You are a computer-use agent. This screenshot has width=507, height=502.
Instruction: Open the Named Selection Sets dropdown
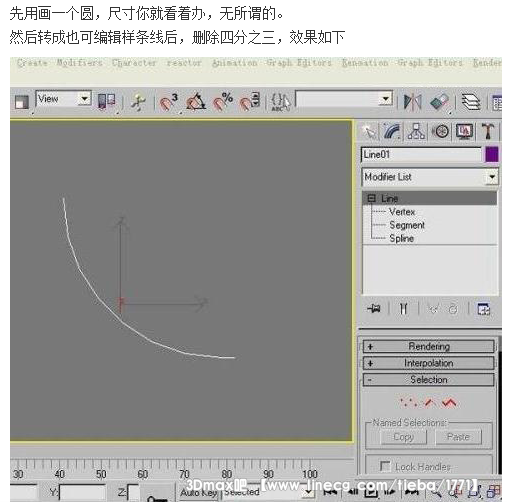(x=344, y=99)
